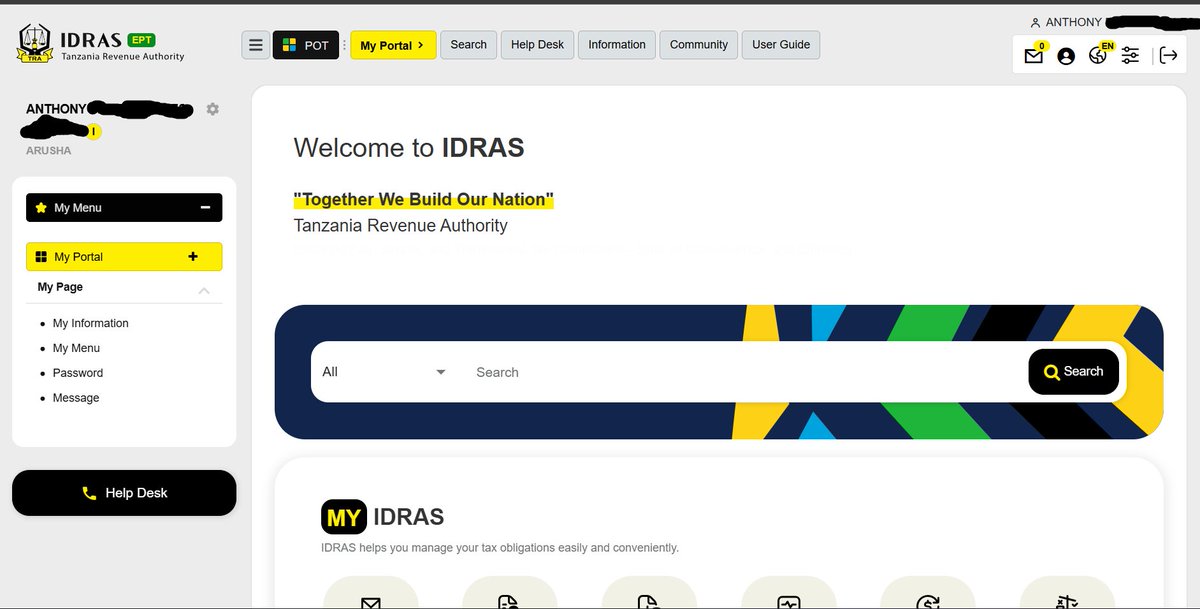
Task: Click the star icon on My Menu header
Action: [41, 208]
